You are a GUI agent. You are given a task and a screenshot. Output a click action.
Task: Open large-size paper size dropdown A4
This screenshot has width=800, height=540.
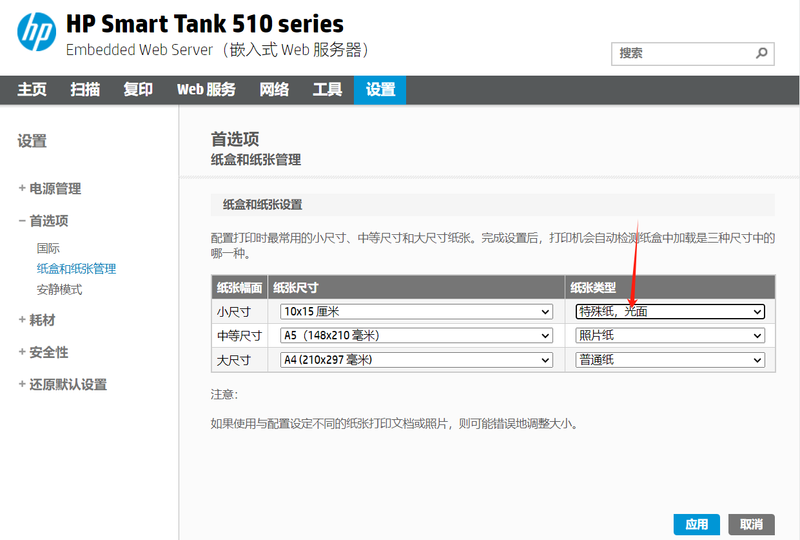coord(416,360)
